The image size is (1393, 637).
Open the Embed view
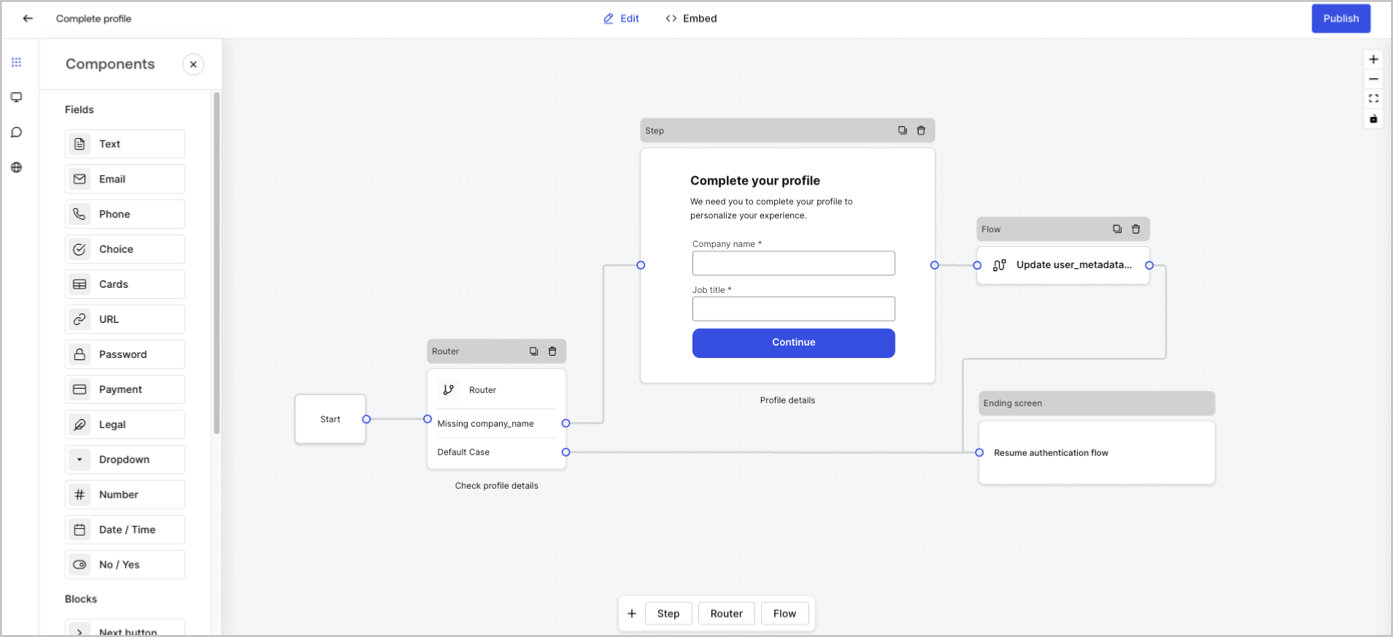pos(691,18)
